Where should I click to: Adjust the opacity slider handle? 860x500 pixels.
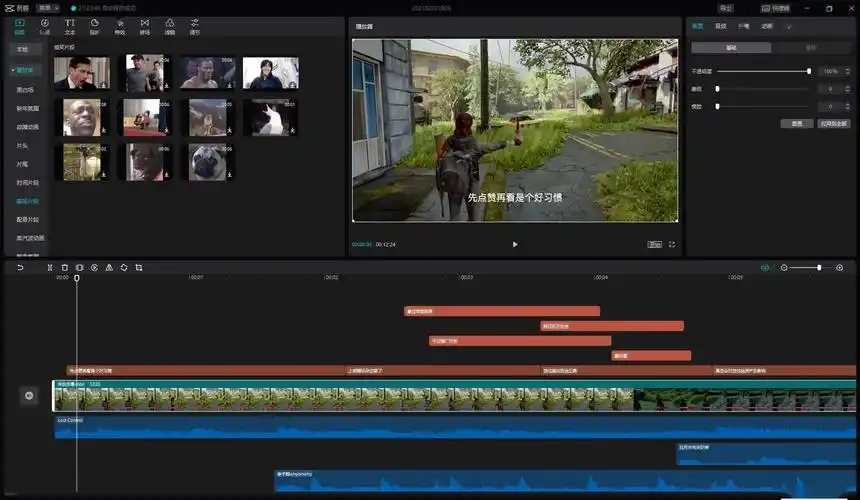click(808, 71)
